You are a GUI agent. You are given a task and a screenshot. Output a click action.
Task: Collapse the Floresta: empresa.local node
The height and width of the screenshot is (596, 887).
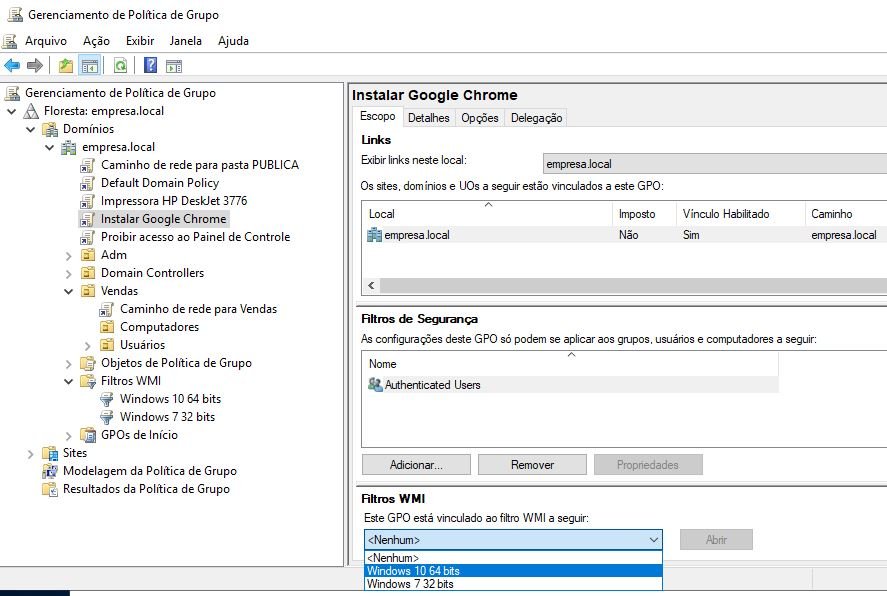11,111
